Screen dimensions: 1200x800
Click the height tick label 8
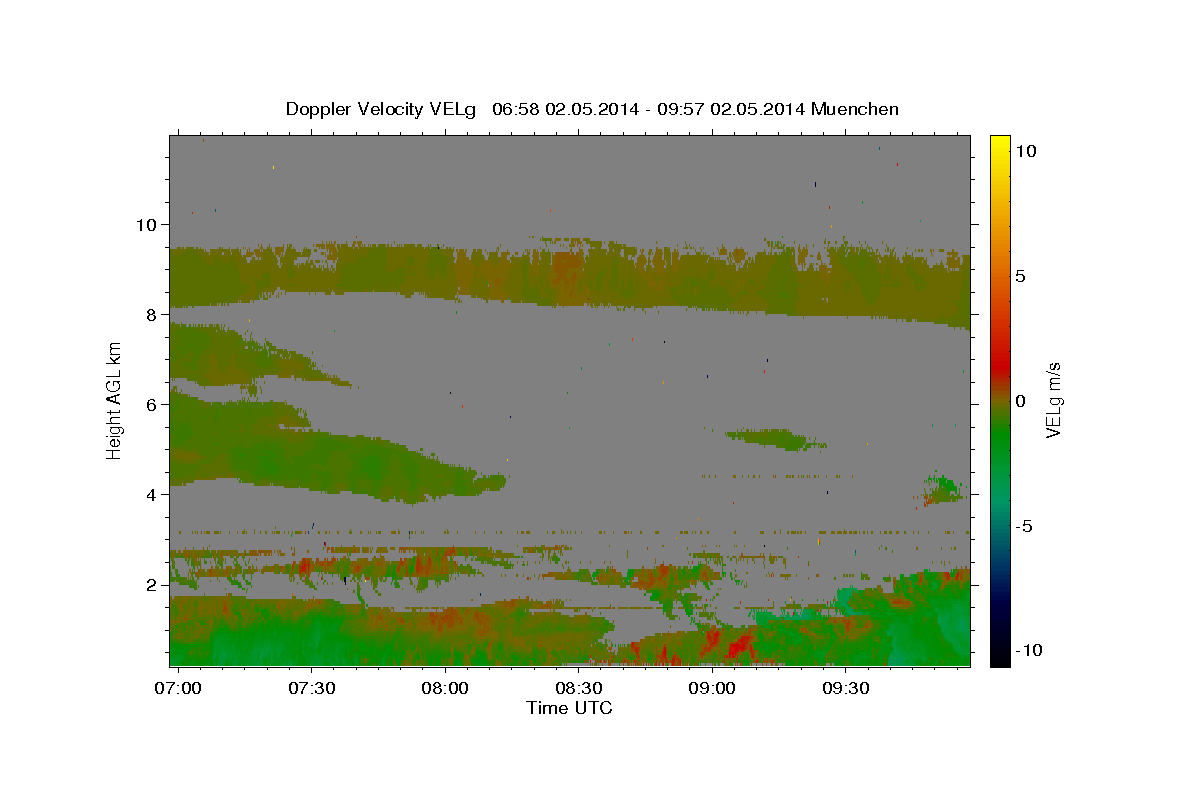tap(152, 314)
